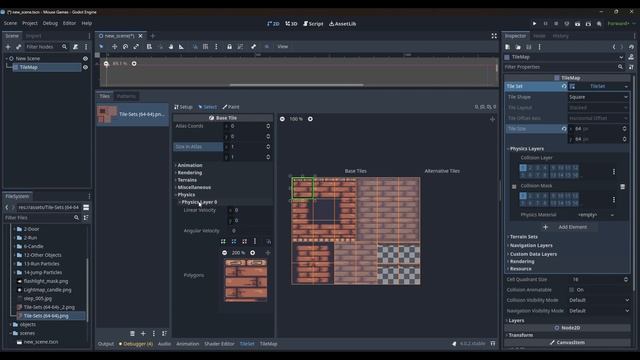Viewport: 640px width, 360px height.
Task: Open the Debug menu
Action: [x=50, y=23]
